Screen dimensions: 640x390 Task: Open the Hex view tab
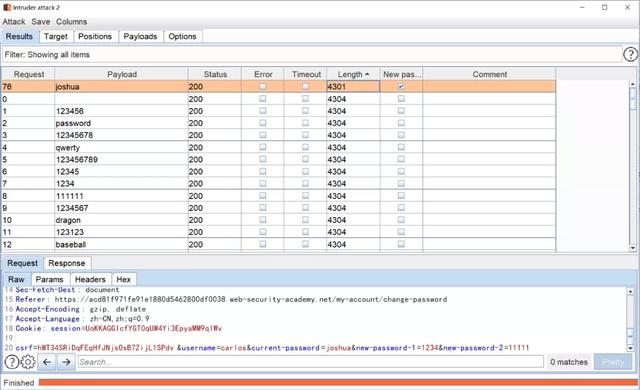point(124,279)
